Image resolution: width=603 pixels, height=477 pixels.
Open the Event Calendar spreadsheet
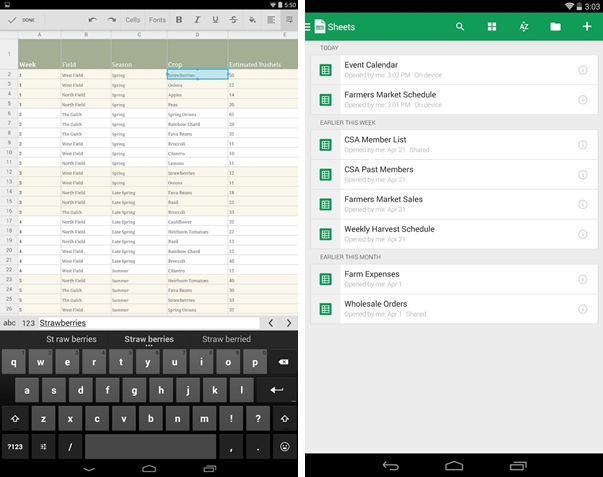pyautogui.click(x=454, y=70)
